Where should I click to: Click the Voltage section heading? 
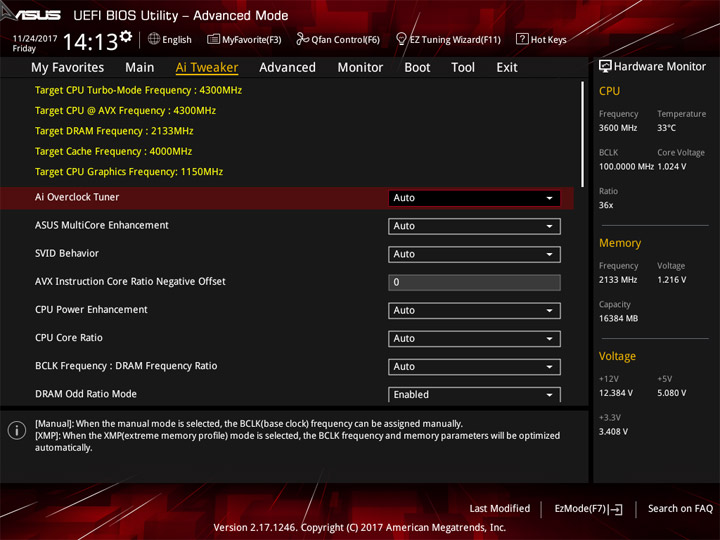coord(617,356)
